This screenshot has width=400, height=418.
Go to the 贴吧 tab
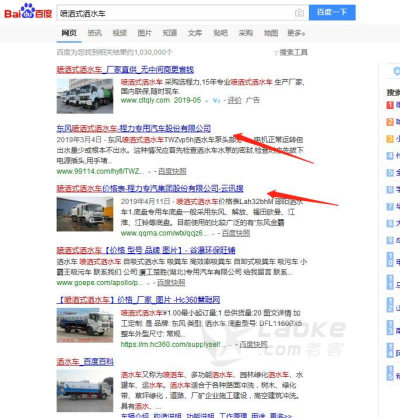coord(220,33)
